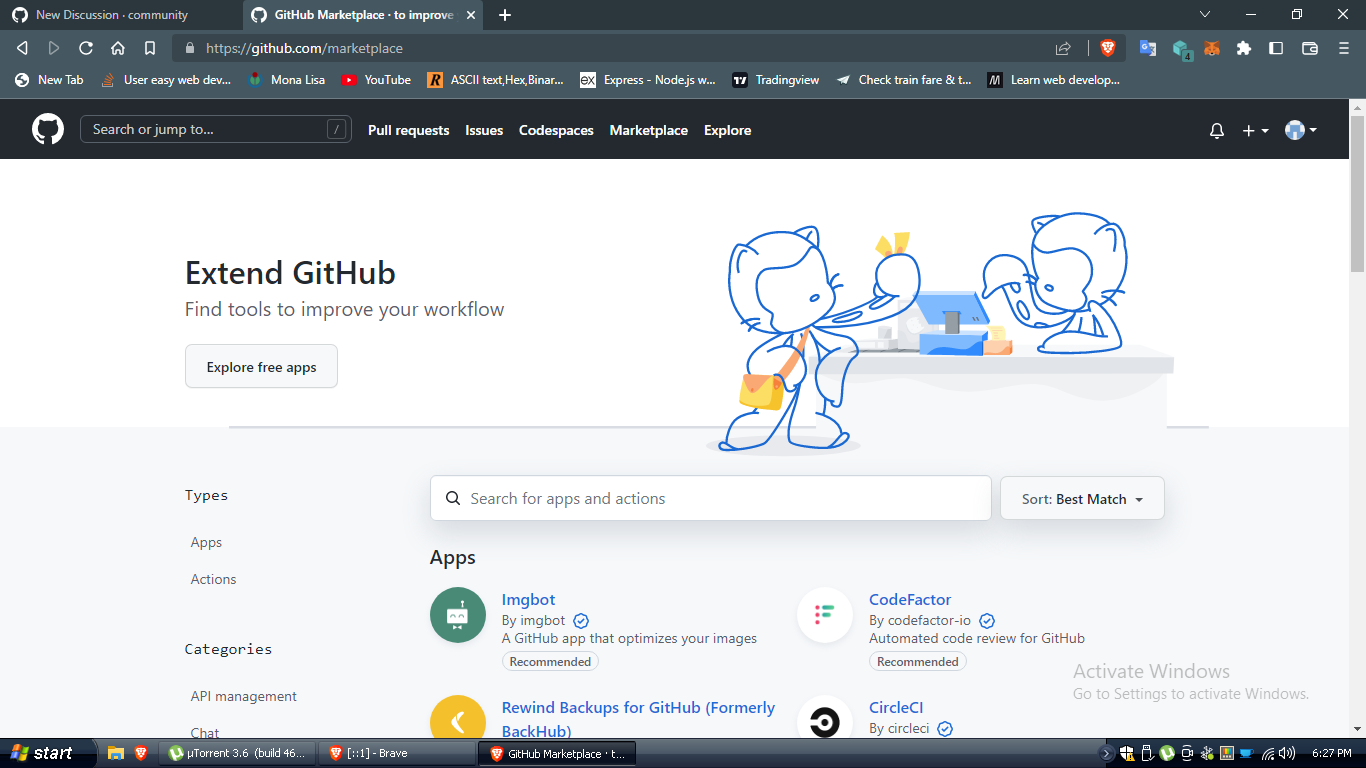The width and height of the screenshot is (1366, 768).
Task: Expand the browser tab search chevron
Action: (1205, 15)
